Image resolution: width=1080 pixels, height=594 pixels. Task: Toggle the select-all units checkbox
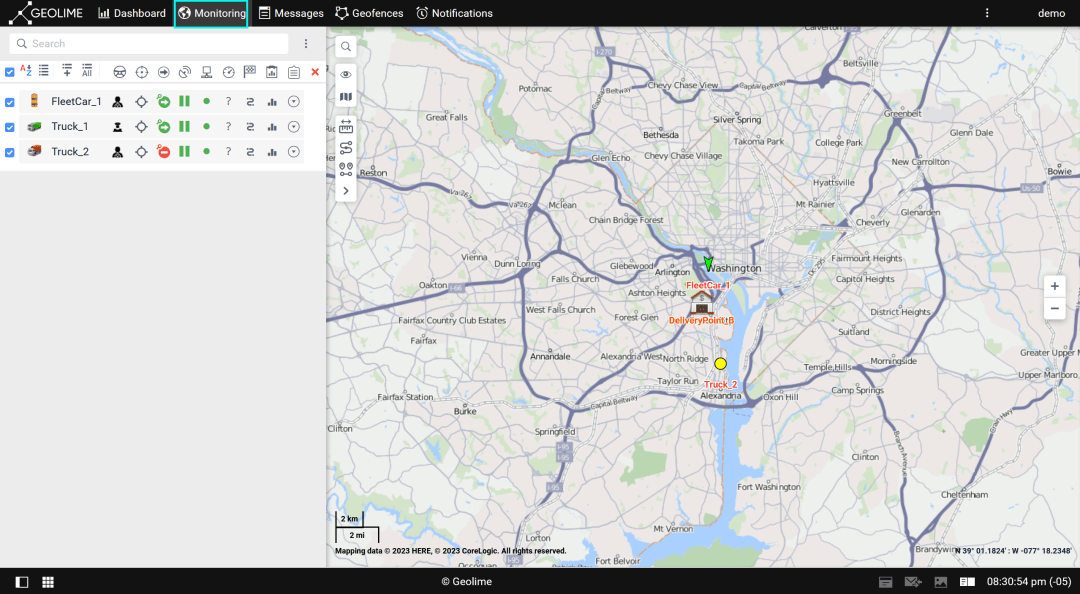10,72
